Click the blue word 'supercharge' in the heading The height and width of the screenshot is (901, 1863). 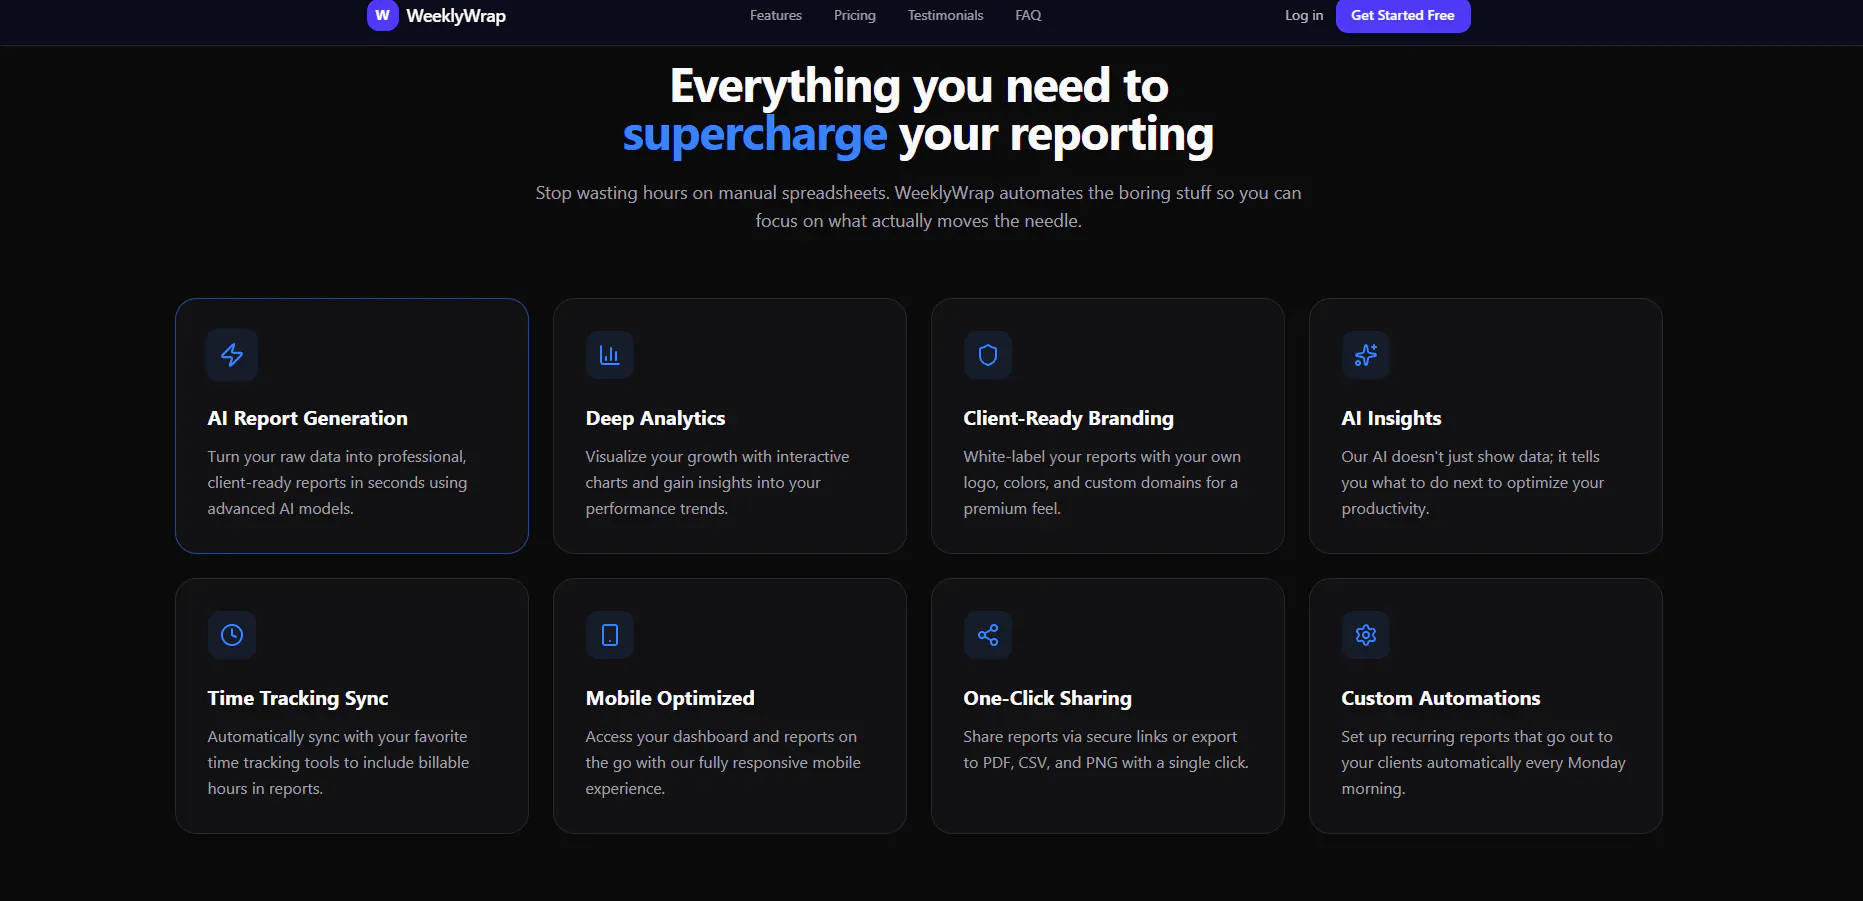[x=755, y=134]
